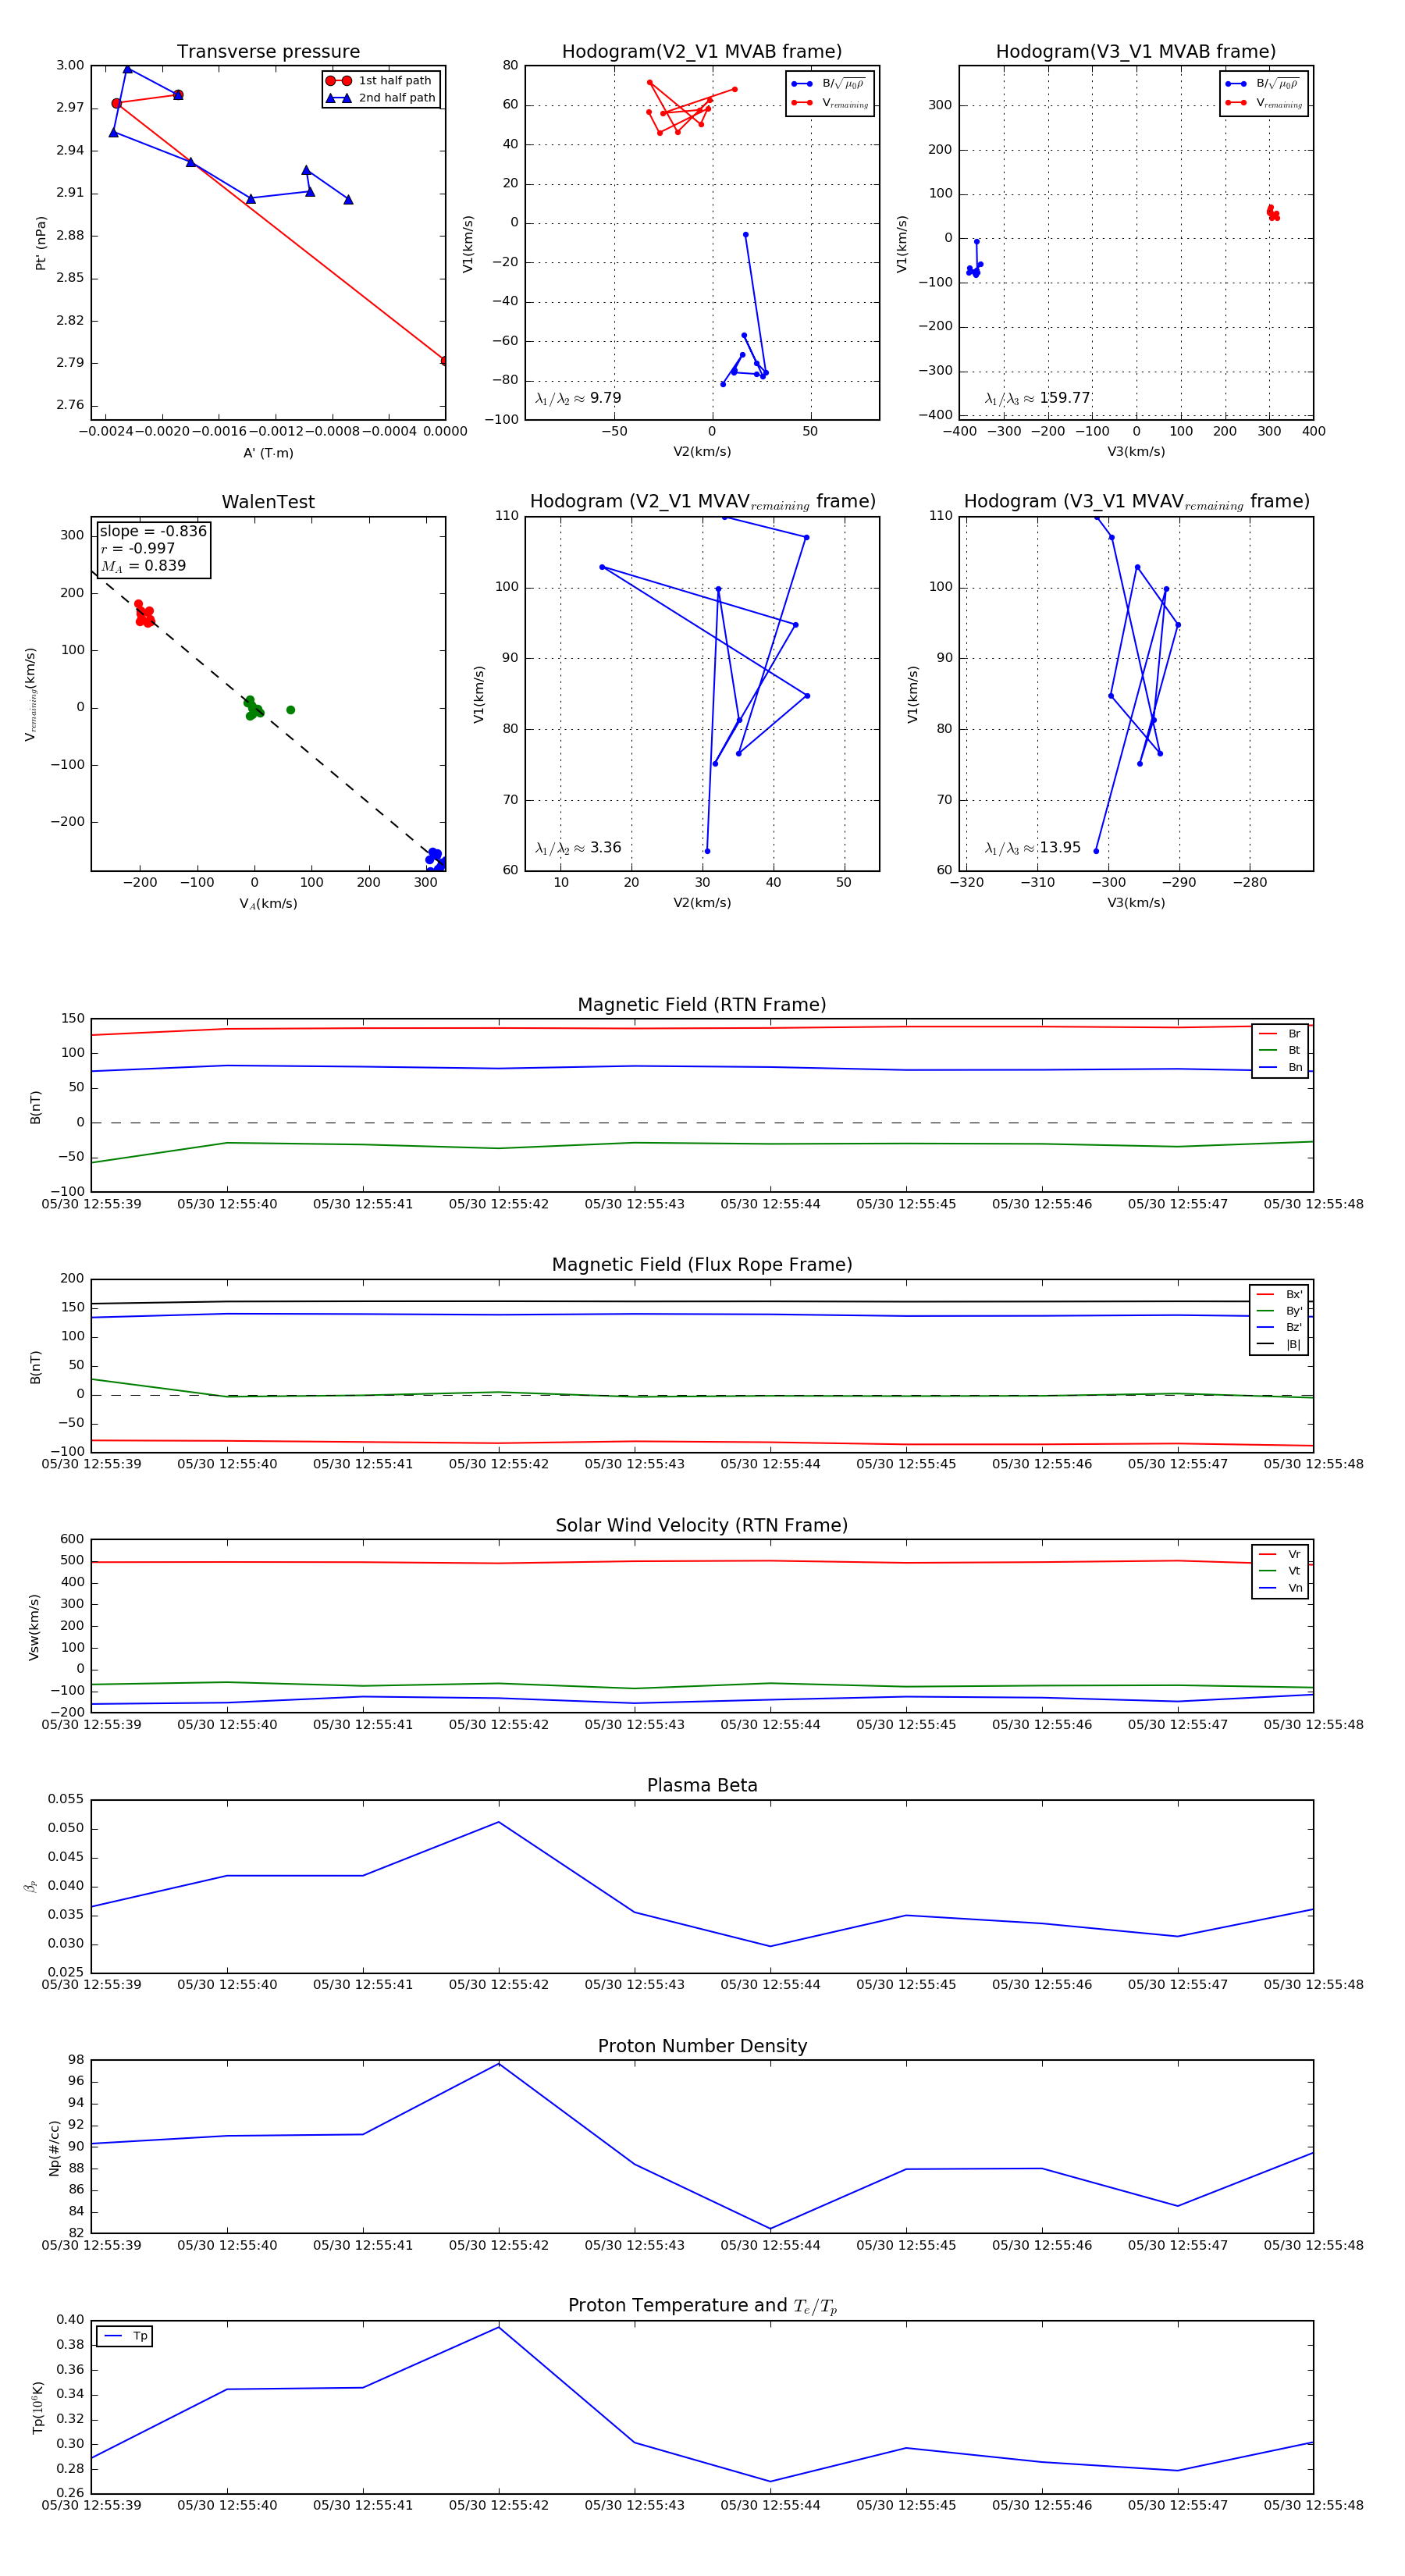
Task: Click the 'WalenTest' plot title
Action: [x=268, y=502]
